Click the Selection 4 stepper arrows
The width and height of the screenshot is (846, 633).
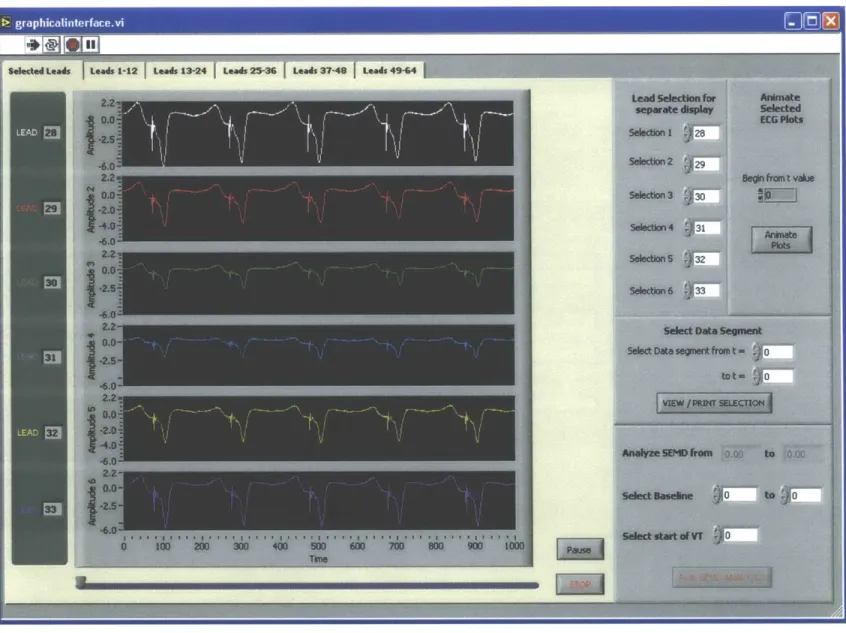(687, 228)
